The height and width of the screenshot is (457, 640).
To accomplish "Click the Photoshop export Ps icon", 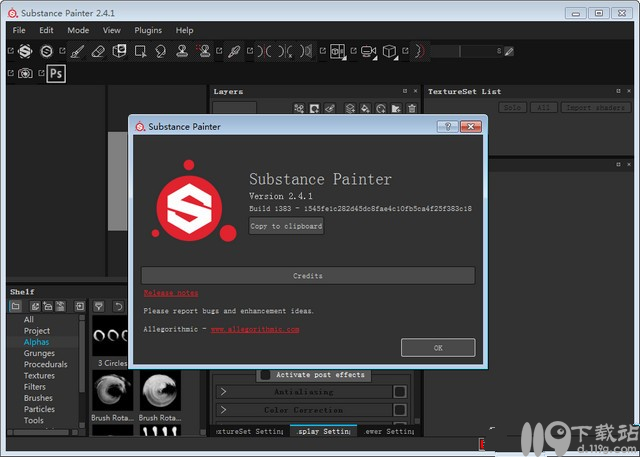I will point(56,74).
